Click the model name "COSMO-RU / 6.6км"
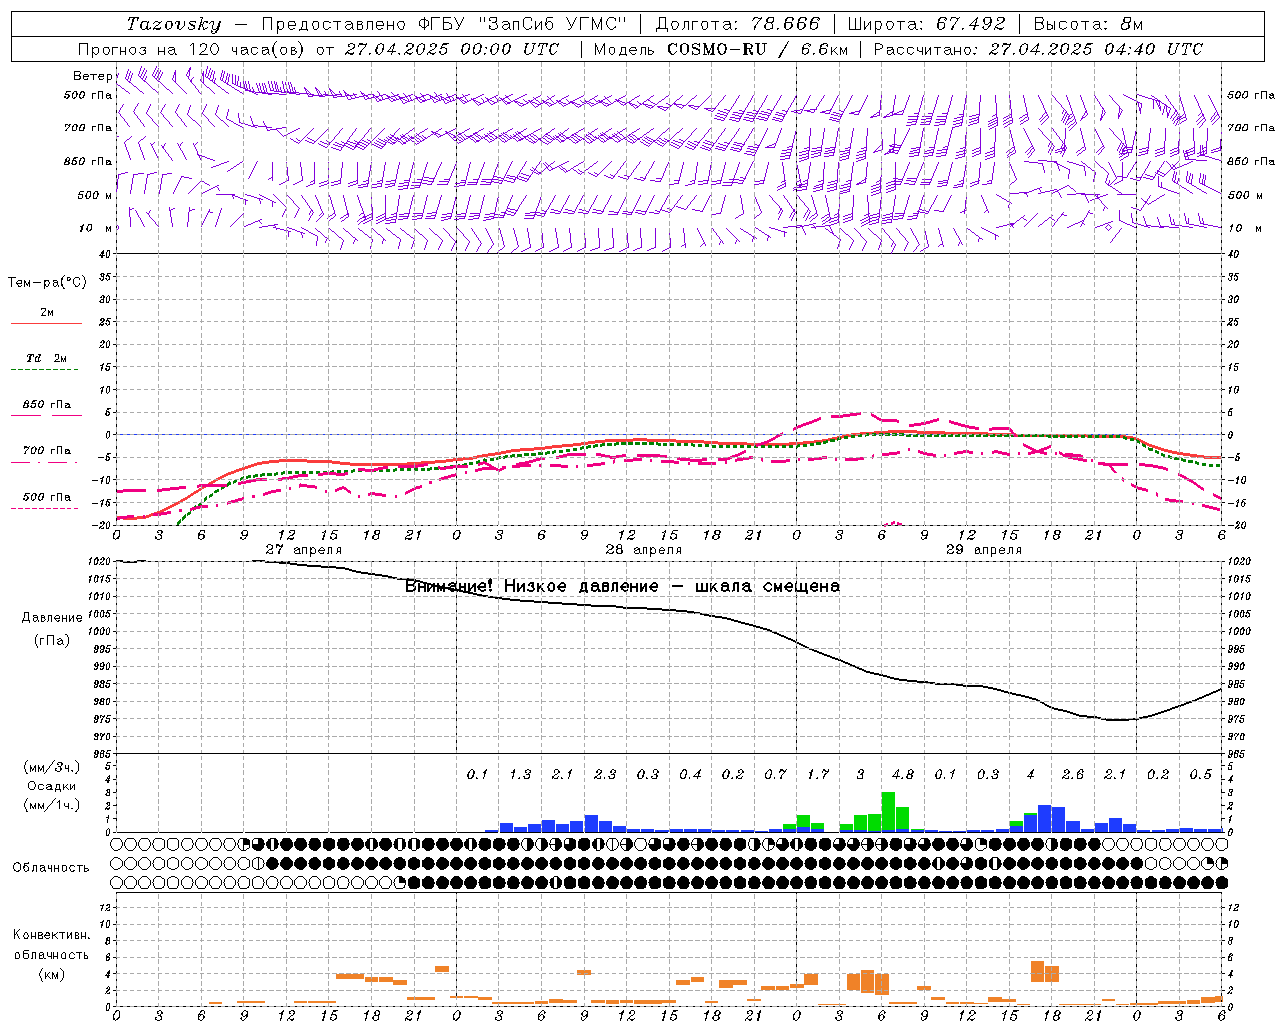This screenshot has height=1024, width=1280. coord(756,49)
